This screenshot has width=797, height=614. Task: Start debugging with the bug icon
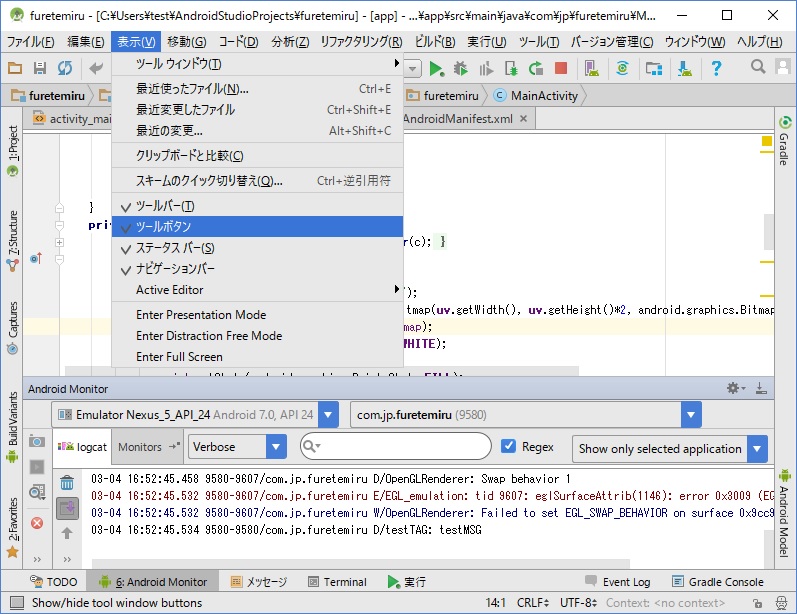pyautogui.click(x=461, y=68)
